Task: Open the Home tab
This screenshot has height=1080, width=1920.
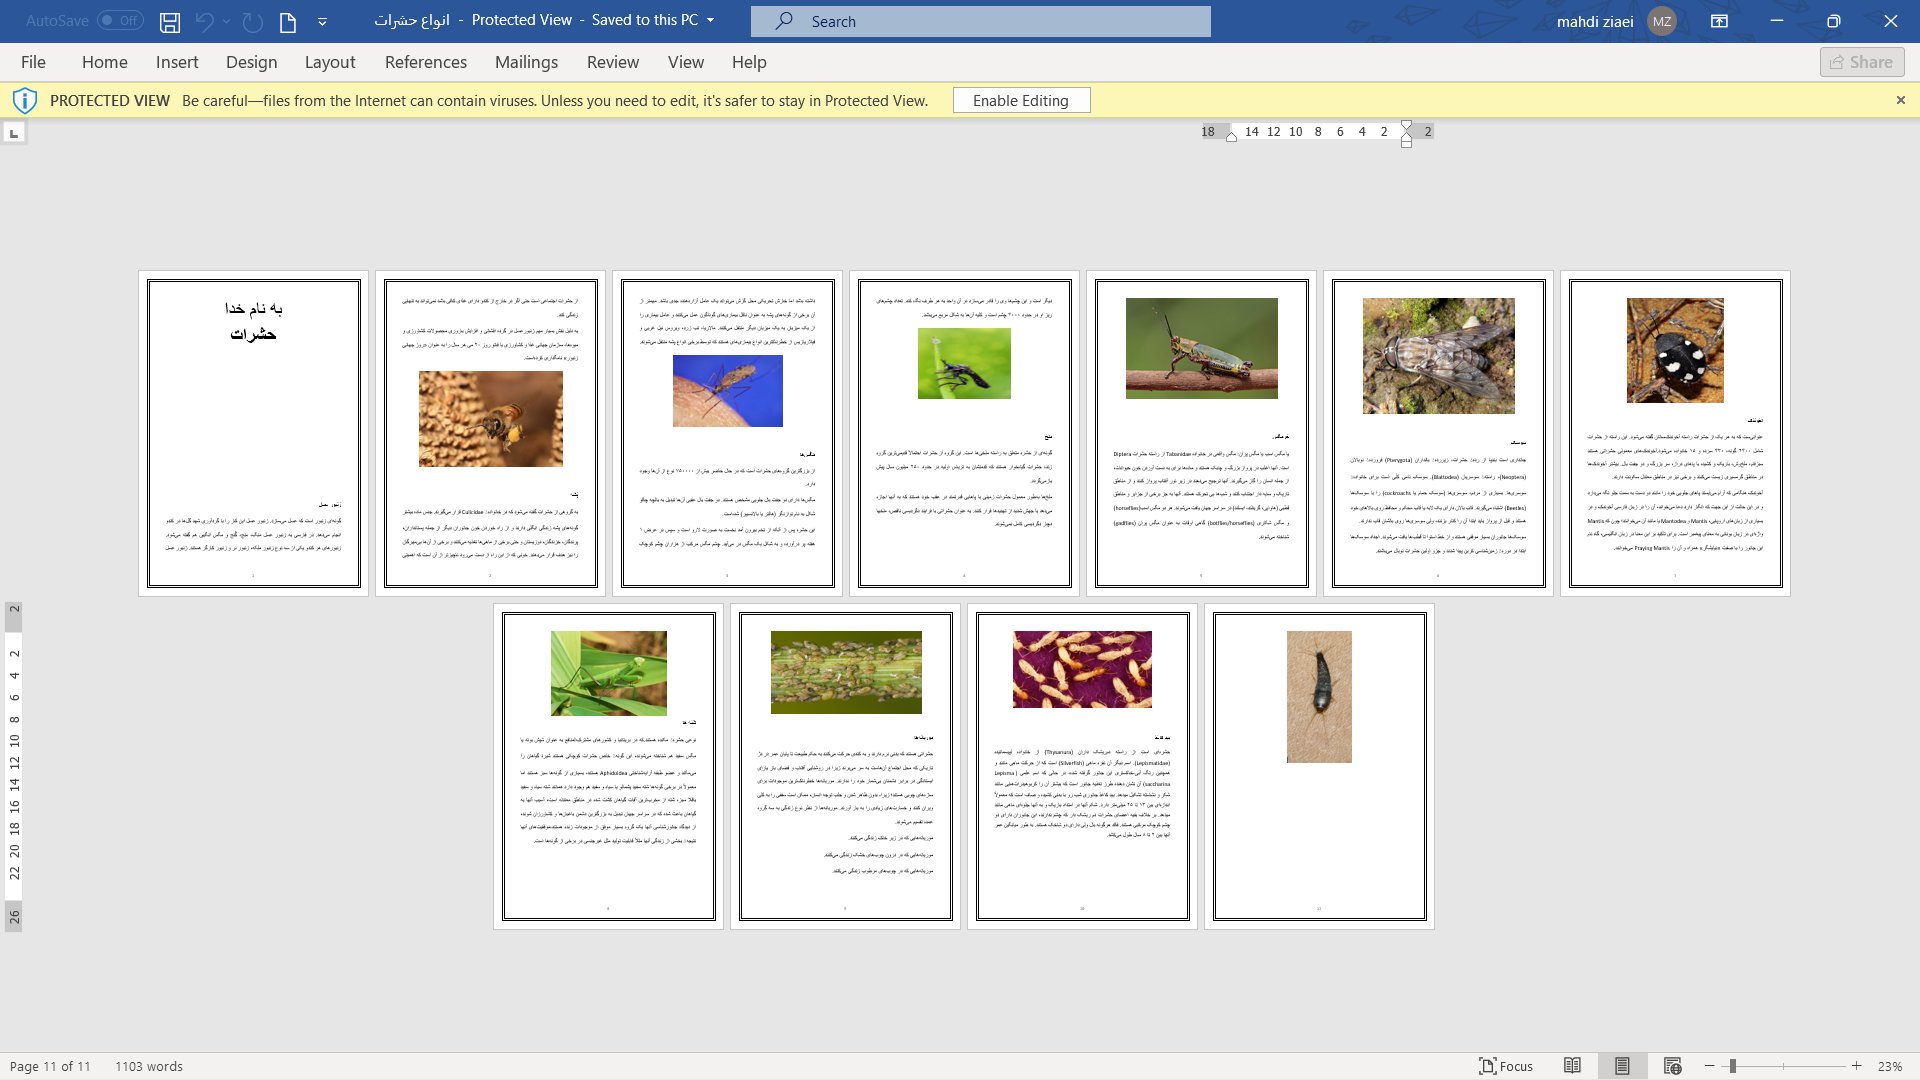Action: (x=105, y=62)
